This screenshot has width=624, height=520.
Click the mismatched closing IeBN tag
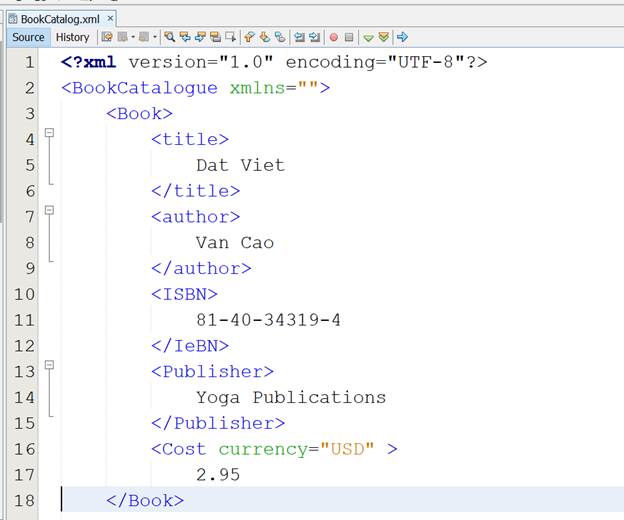tap(190, 346)
